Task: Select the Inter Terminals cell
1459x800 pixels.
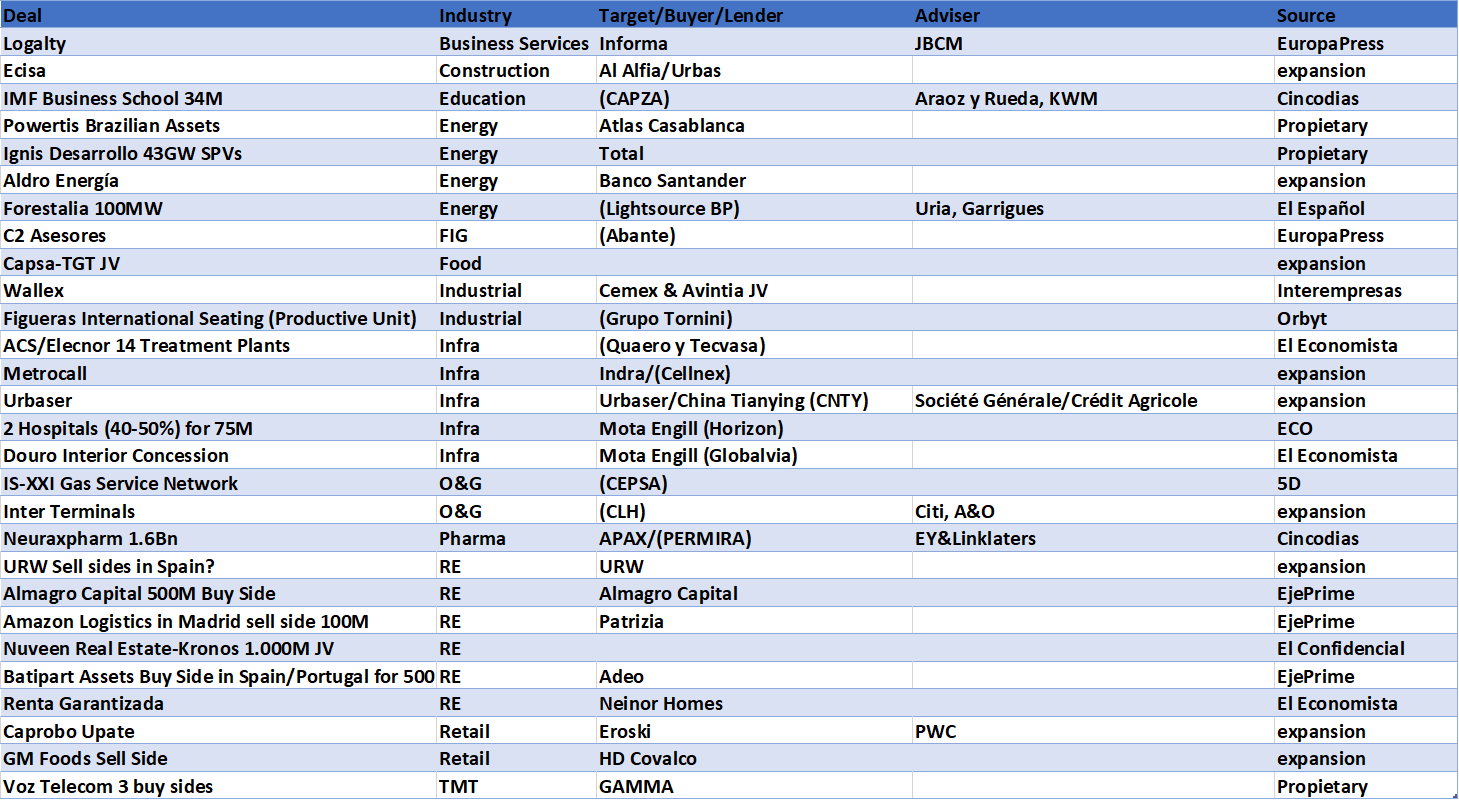Action: pos(218,511)
